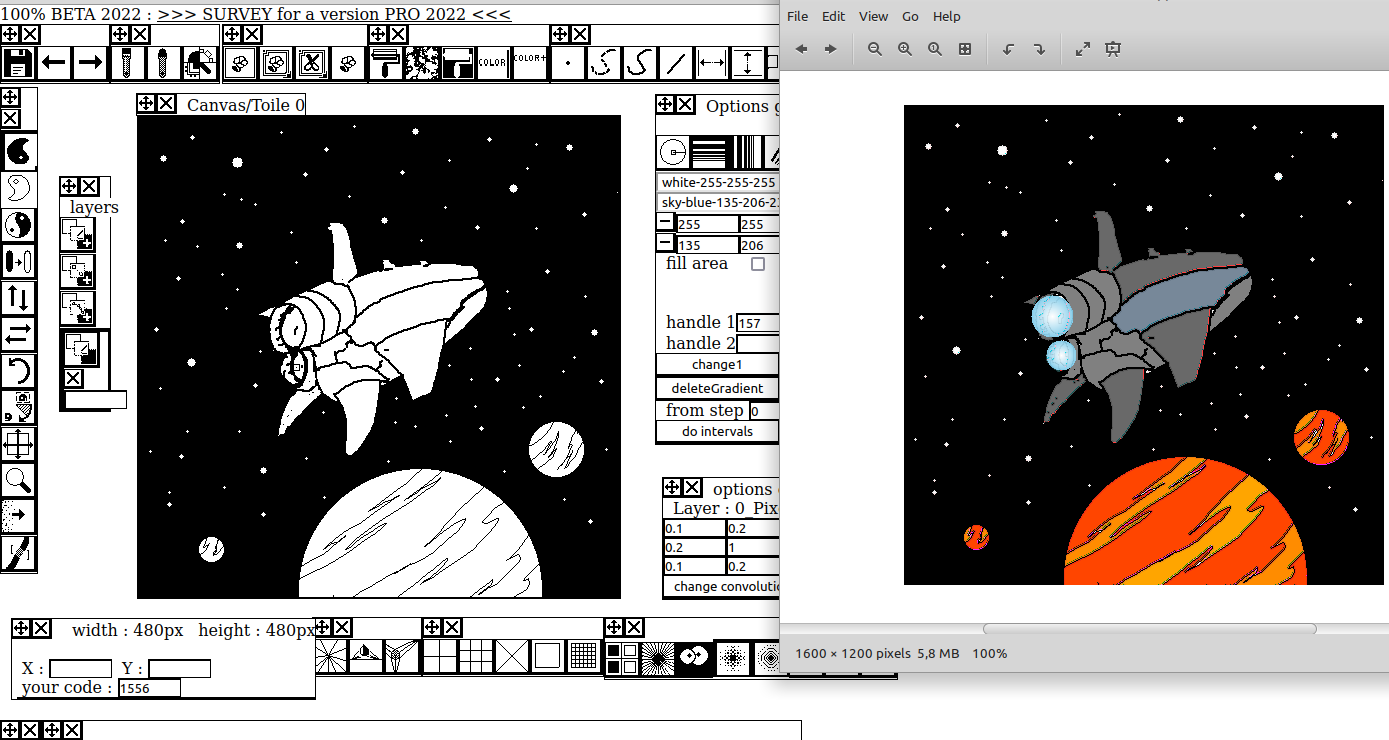Open the SURVEY for version PRO 2022 link
This screenshot has width=1389, height=740.
pyautogui.click(x=334, y=14)
